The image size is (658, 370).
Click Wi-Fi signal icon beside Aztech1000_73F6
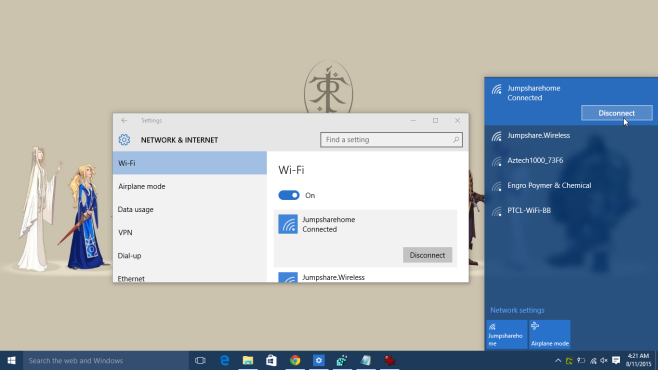(x=497, y=161)
